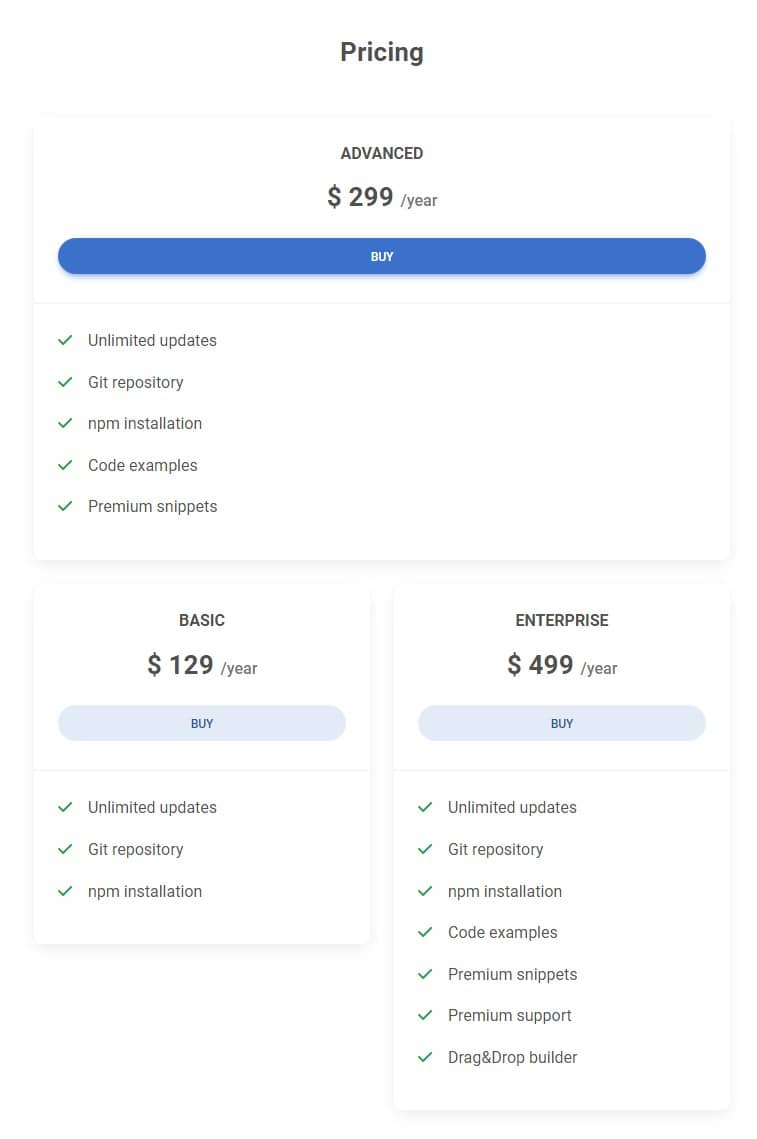Click the $ 299 /year price

coord(381,197)
